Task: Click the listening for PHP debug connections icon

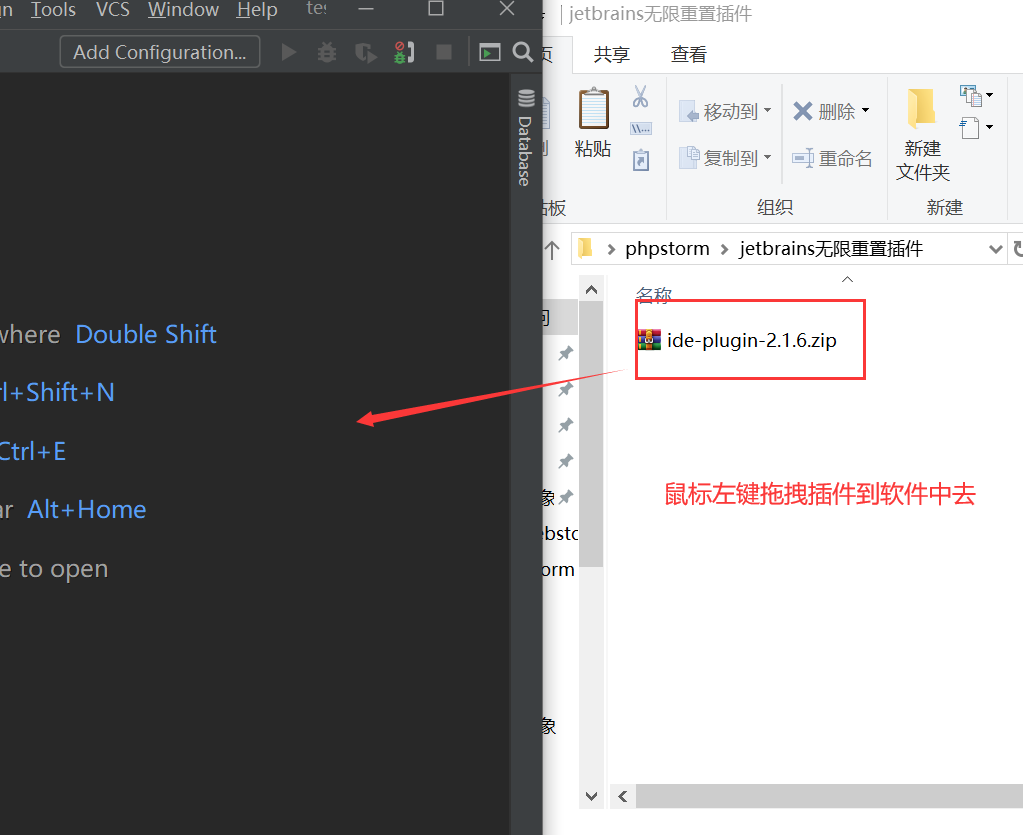Action: tap(405, 52)
